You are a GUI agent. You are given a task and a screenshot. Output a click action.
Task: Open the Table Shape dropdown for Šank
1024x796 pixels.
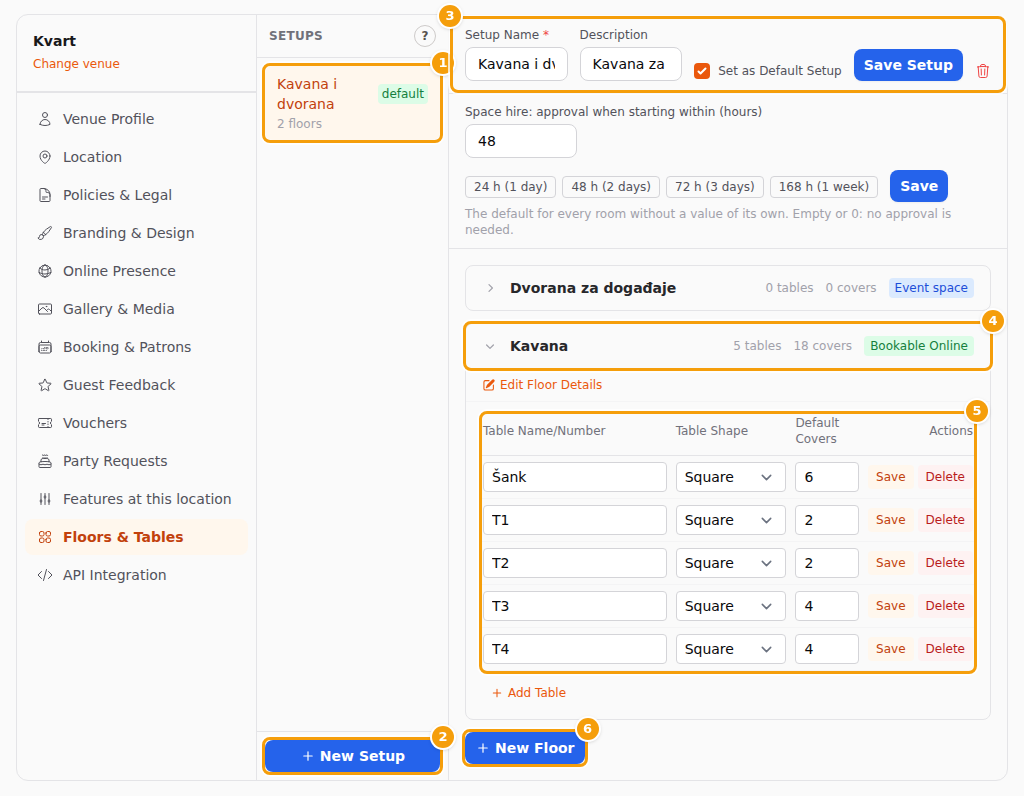730,477
